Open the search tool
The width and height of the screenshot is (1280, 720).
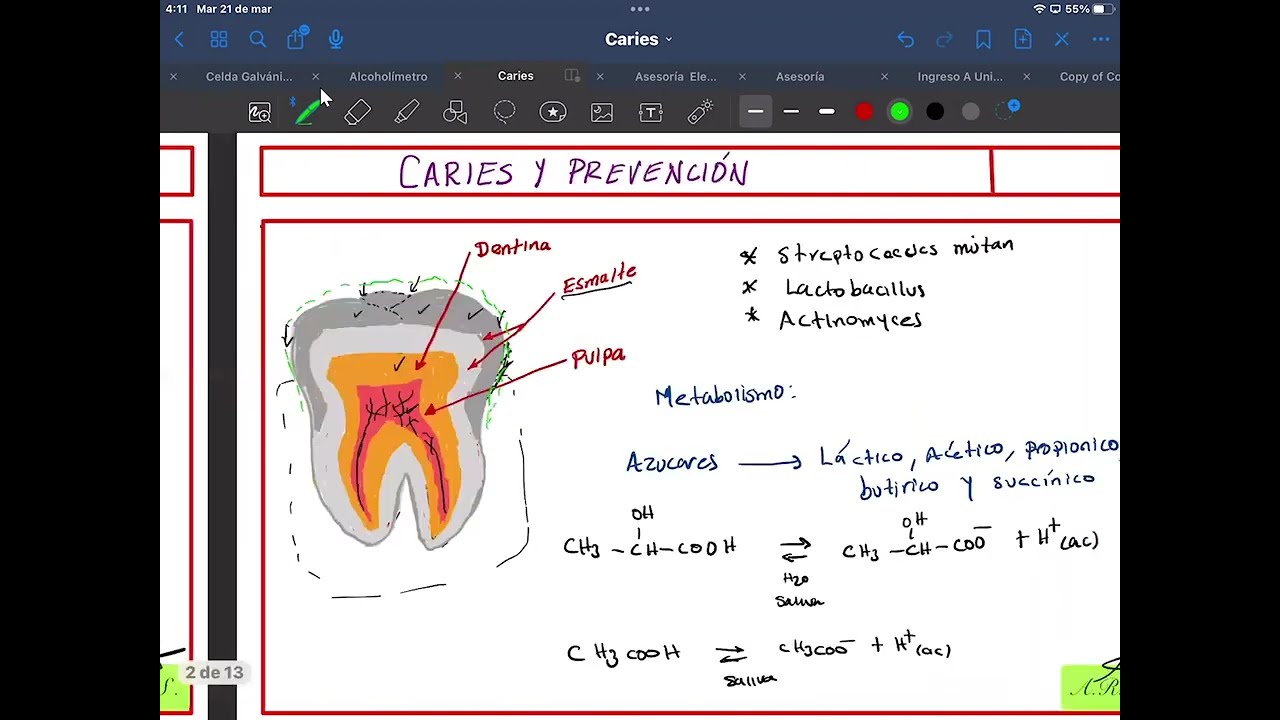tap(258, 39)
